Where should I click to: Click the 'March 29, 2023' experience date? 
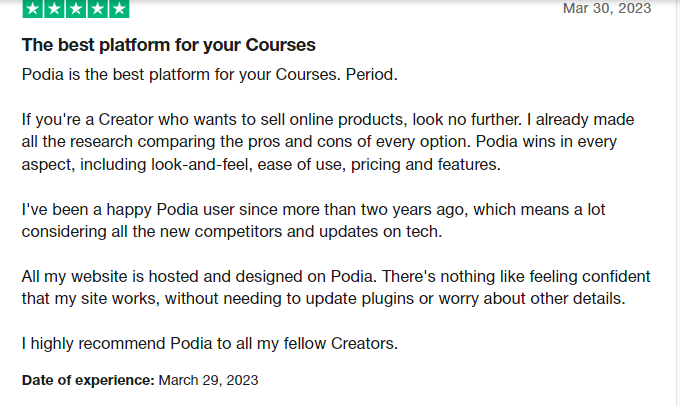208,380
